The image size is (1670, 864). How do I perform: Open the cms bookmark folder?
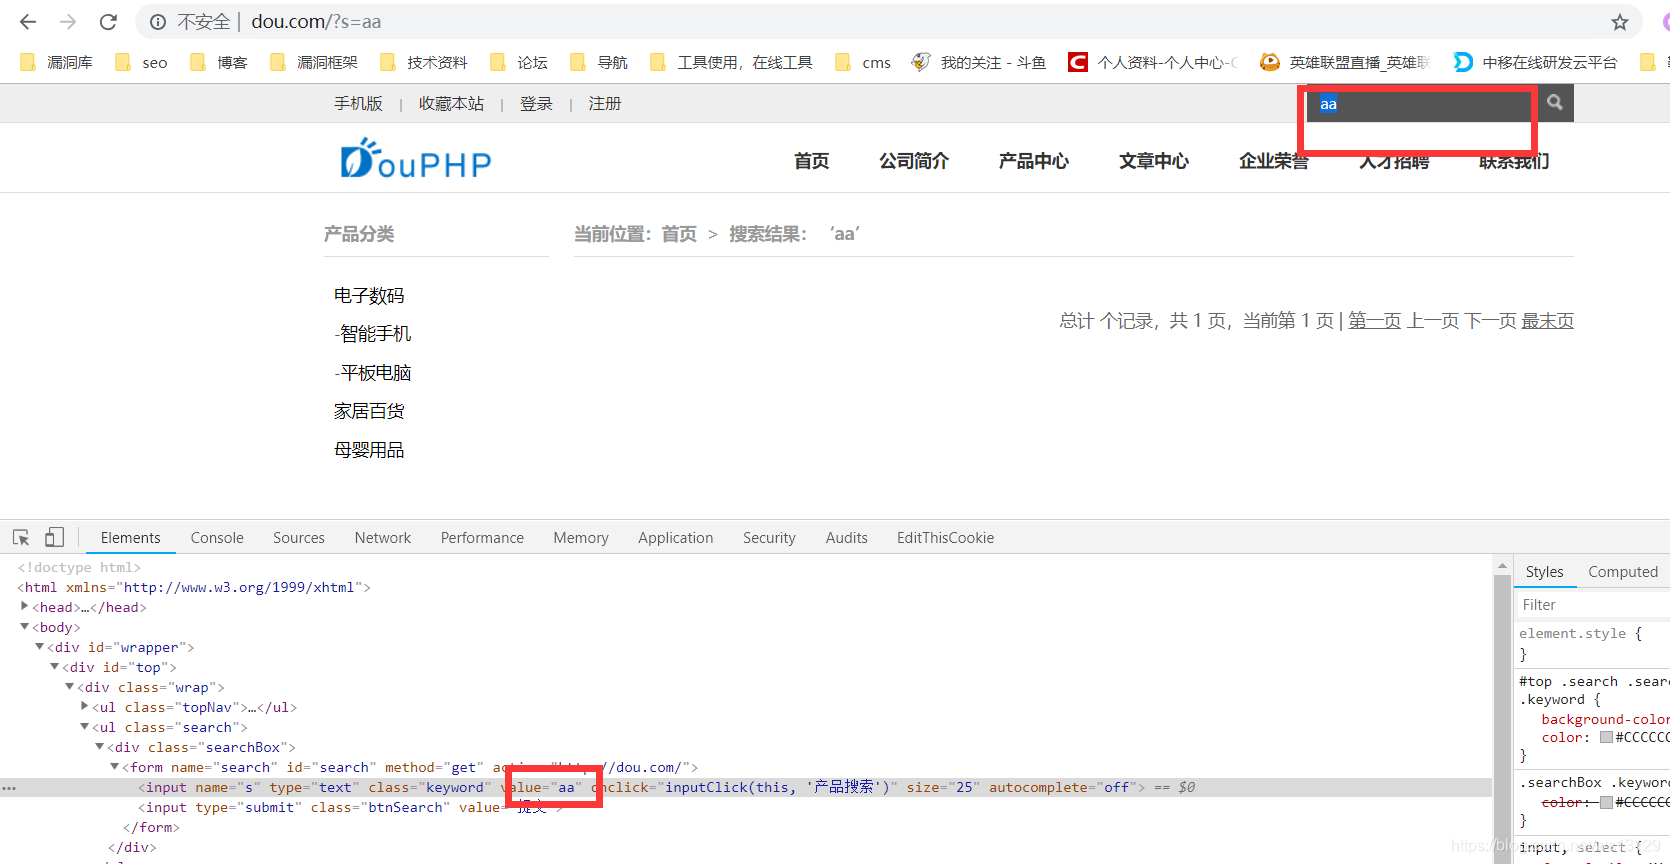(x=863, y=62)
